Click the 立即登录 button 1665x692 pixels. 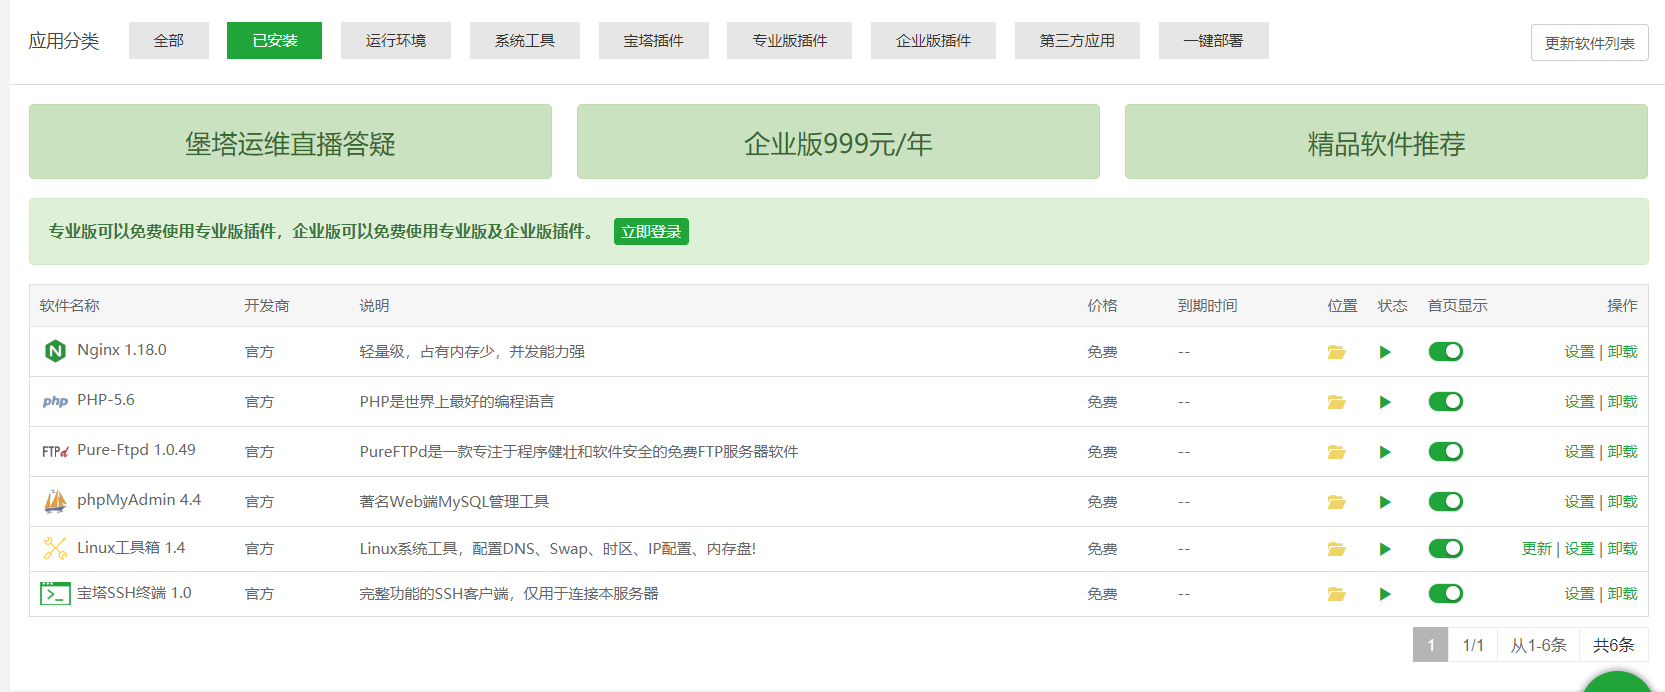click(x=651, y=231)
